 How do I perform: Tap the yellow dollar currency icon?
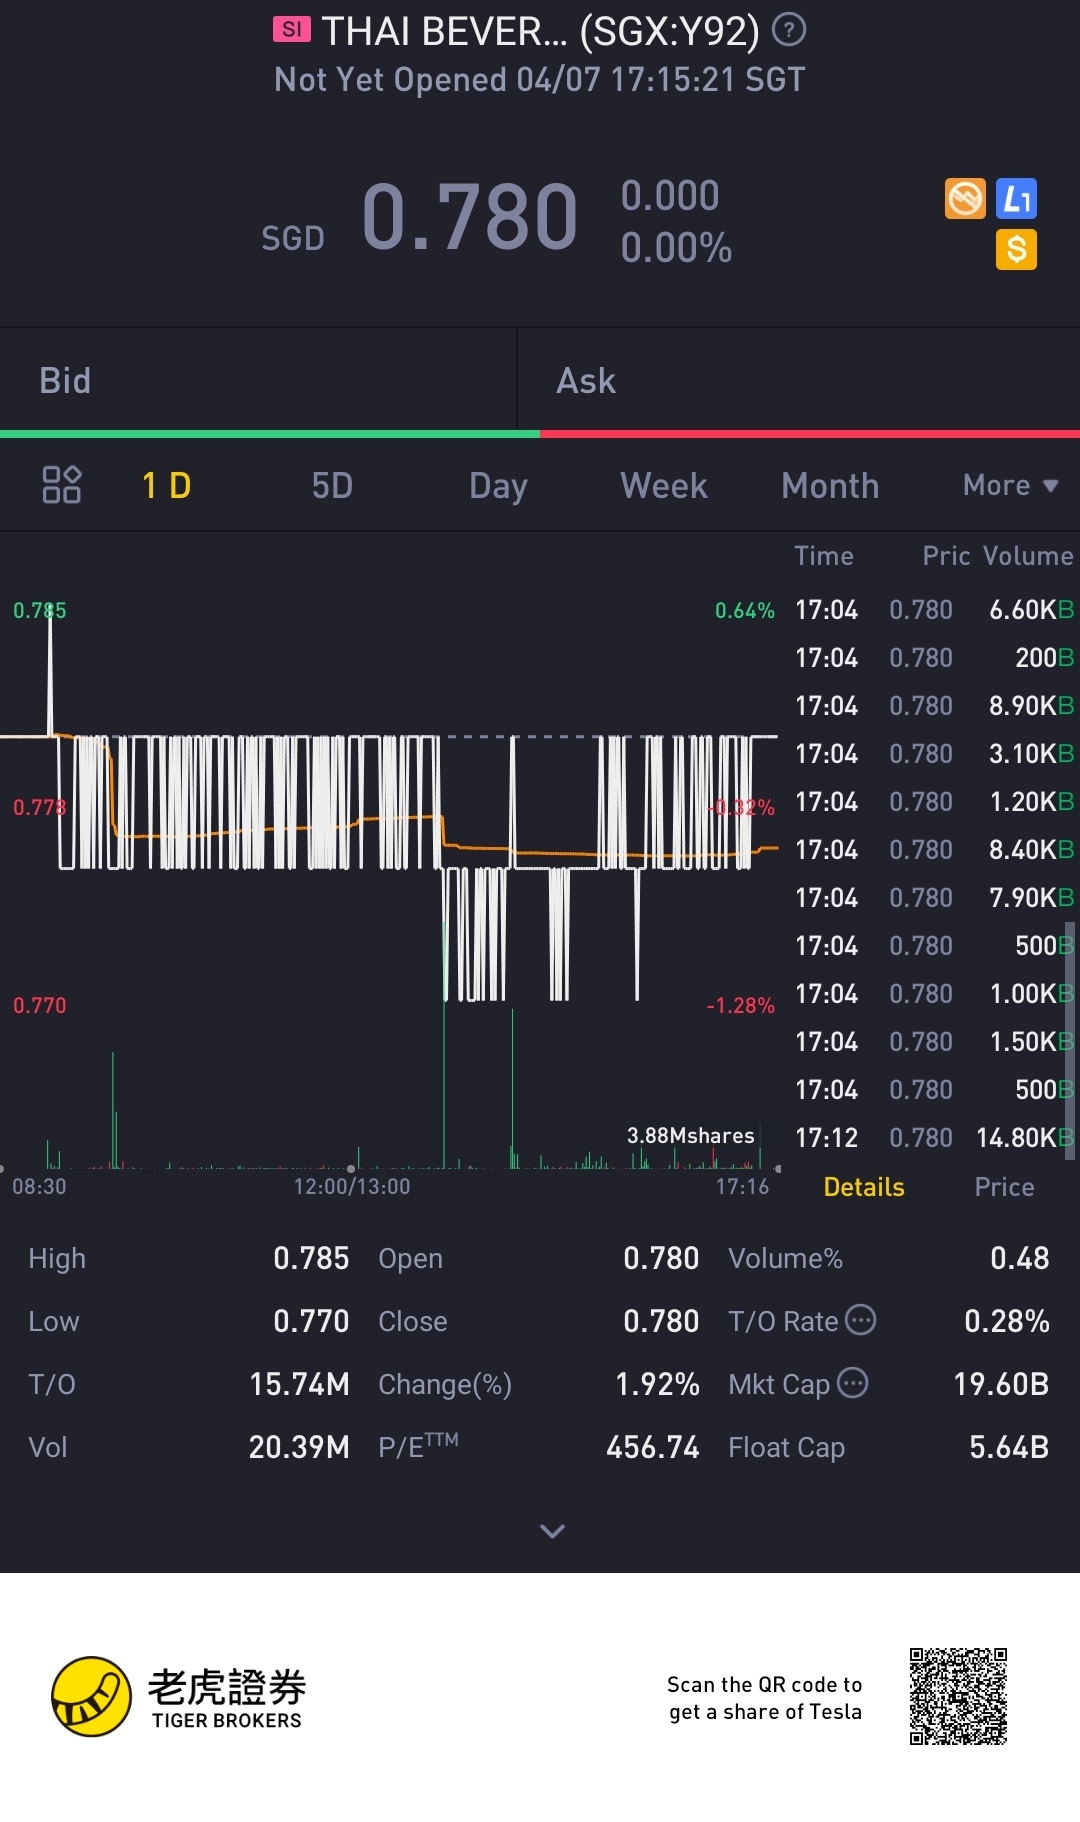pyautogui.click(x=1016, y=249)
